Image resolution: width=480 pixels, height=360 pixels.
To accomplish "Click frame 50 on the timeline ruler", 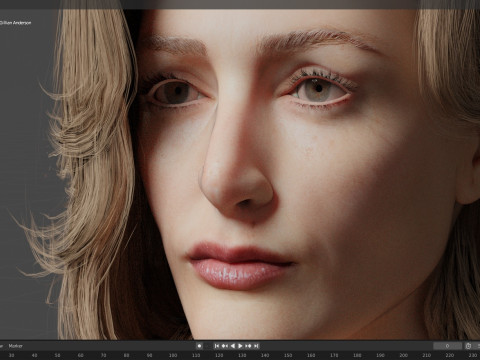I will point(57,355).
